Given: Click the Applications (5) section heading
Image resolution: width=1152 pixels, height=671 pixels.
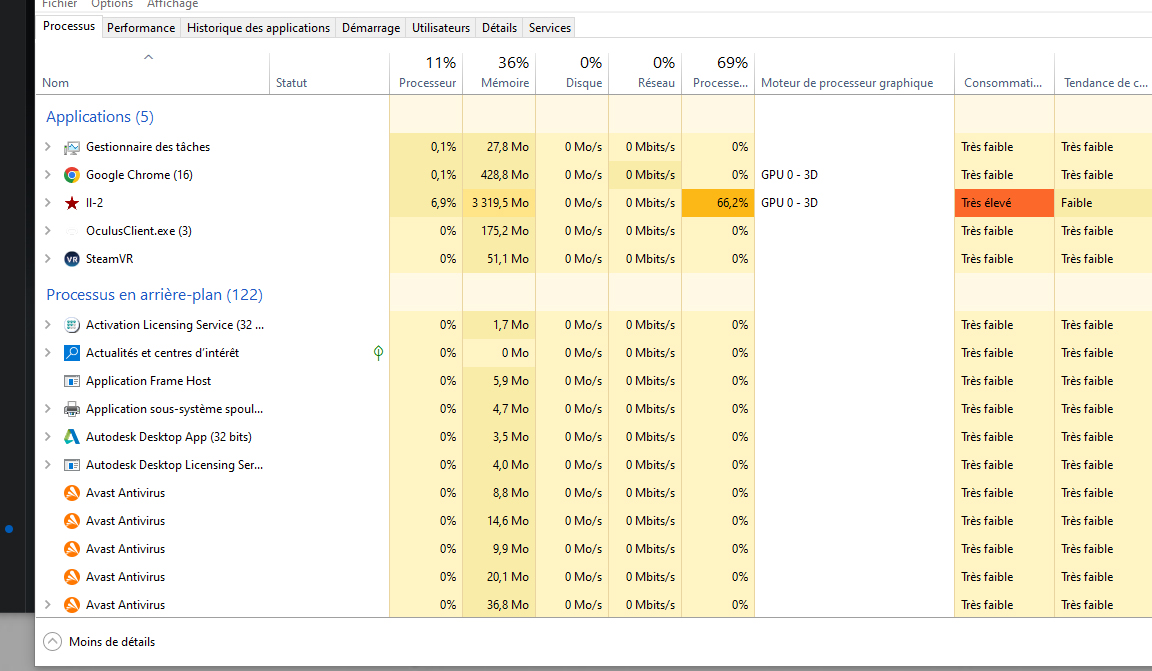Looking at the screenshot, I should click(100, 117).
